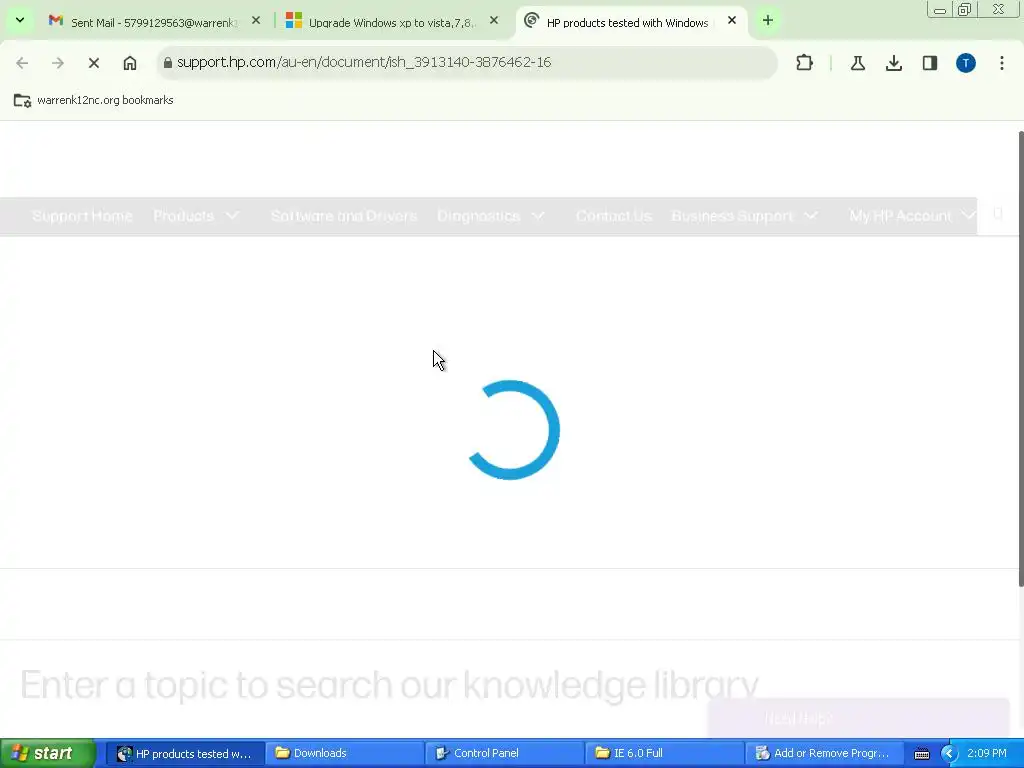Expand the Diagnostics menu
Screen dimensions: 1024x768
(491, 216)
